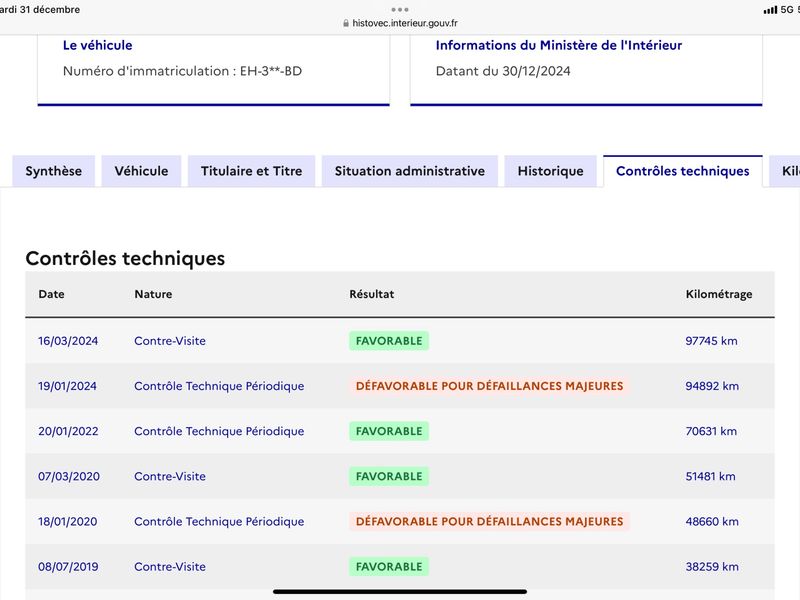Screen dimensions: 800x600
Task: Click the Résultat column header
Action: (371, 294)
